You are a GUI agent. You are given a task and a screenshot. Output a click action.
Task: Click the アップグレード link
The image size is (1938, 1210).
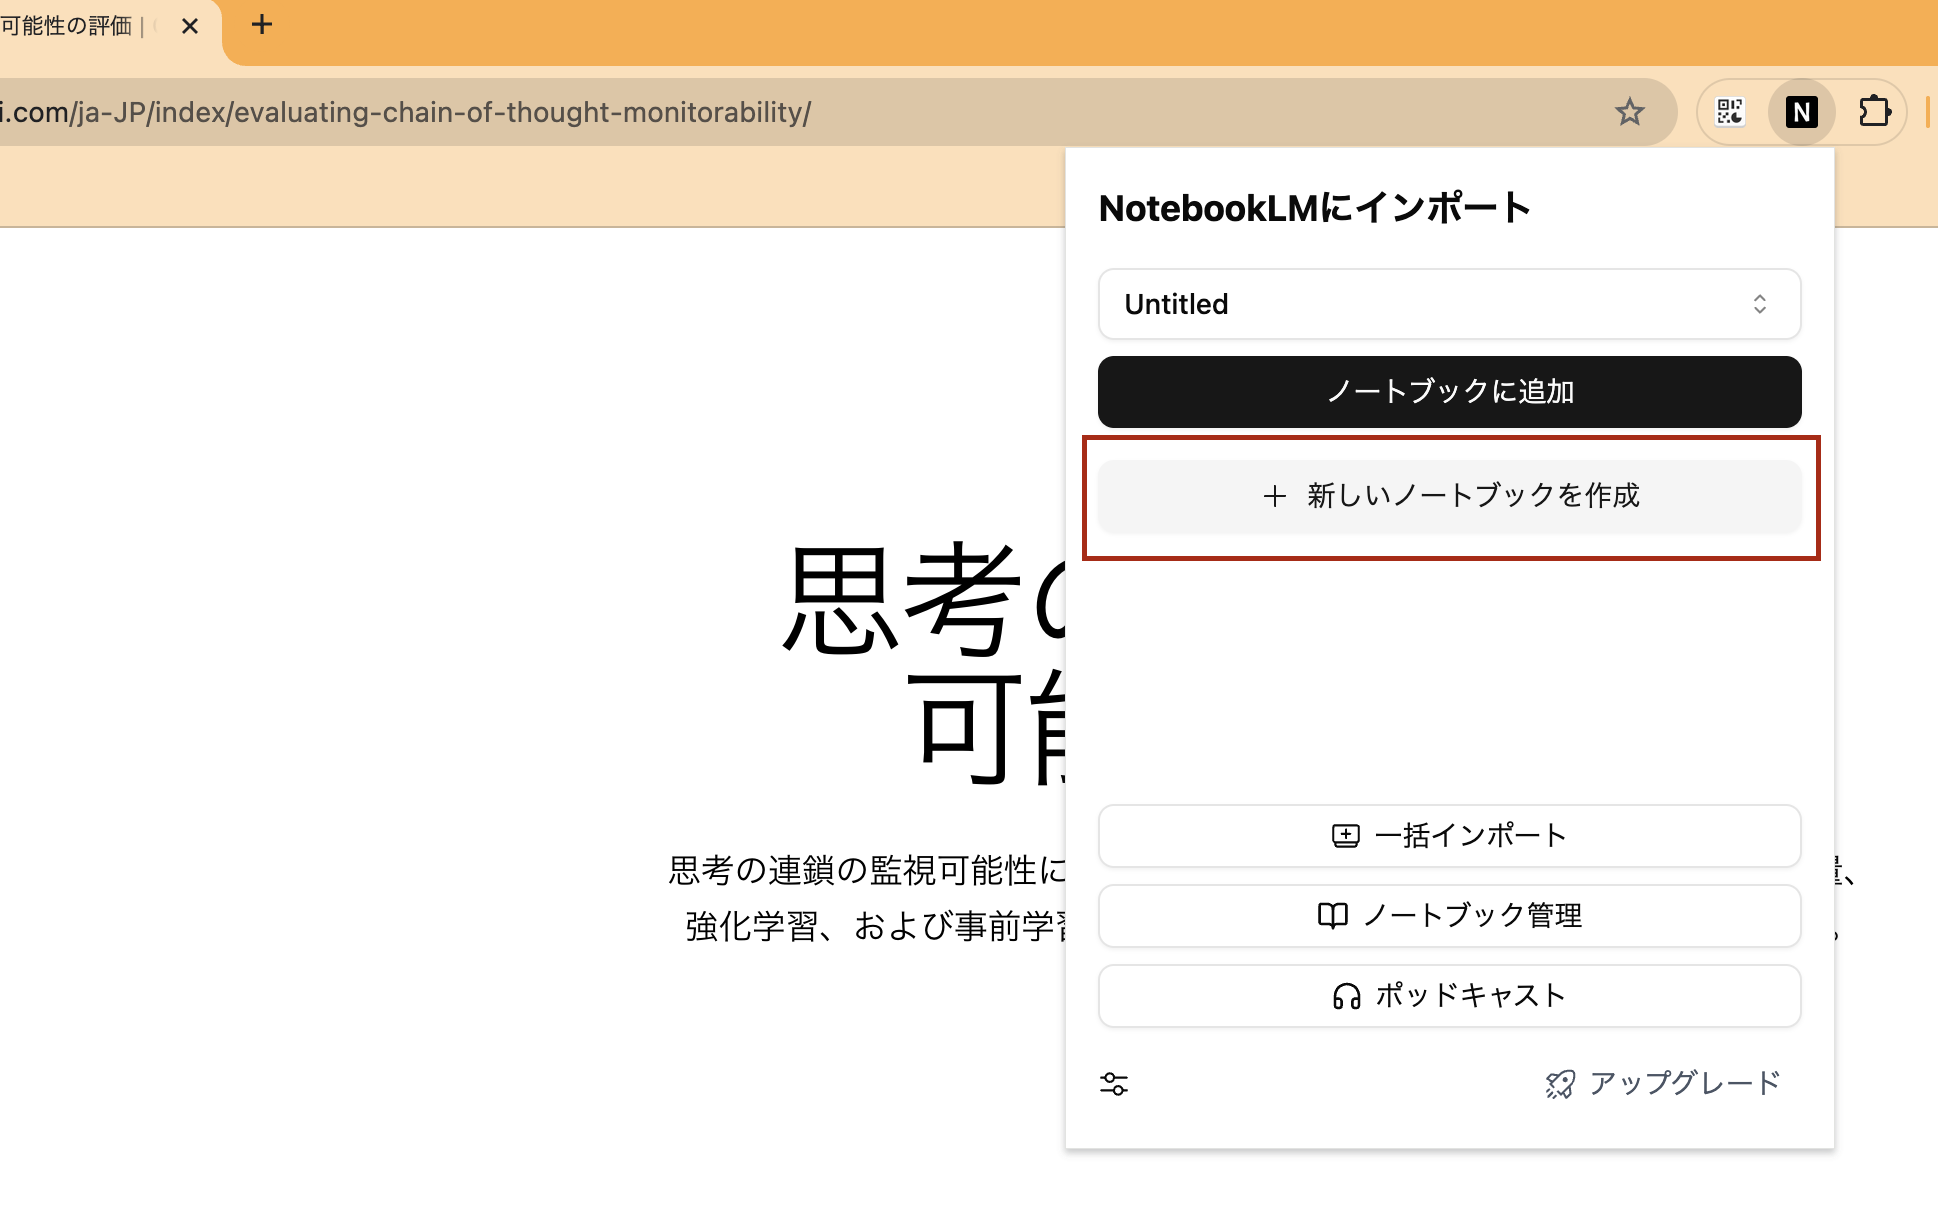point(1684,1084)
